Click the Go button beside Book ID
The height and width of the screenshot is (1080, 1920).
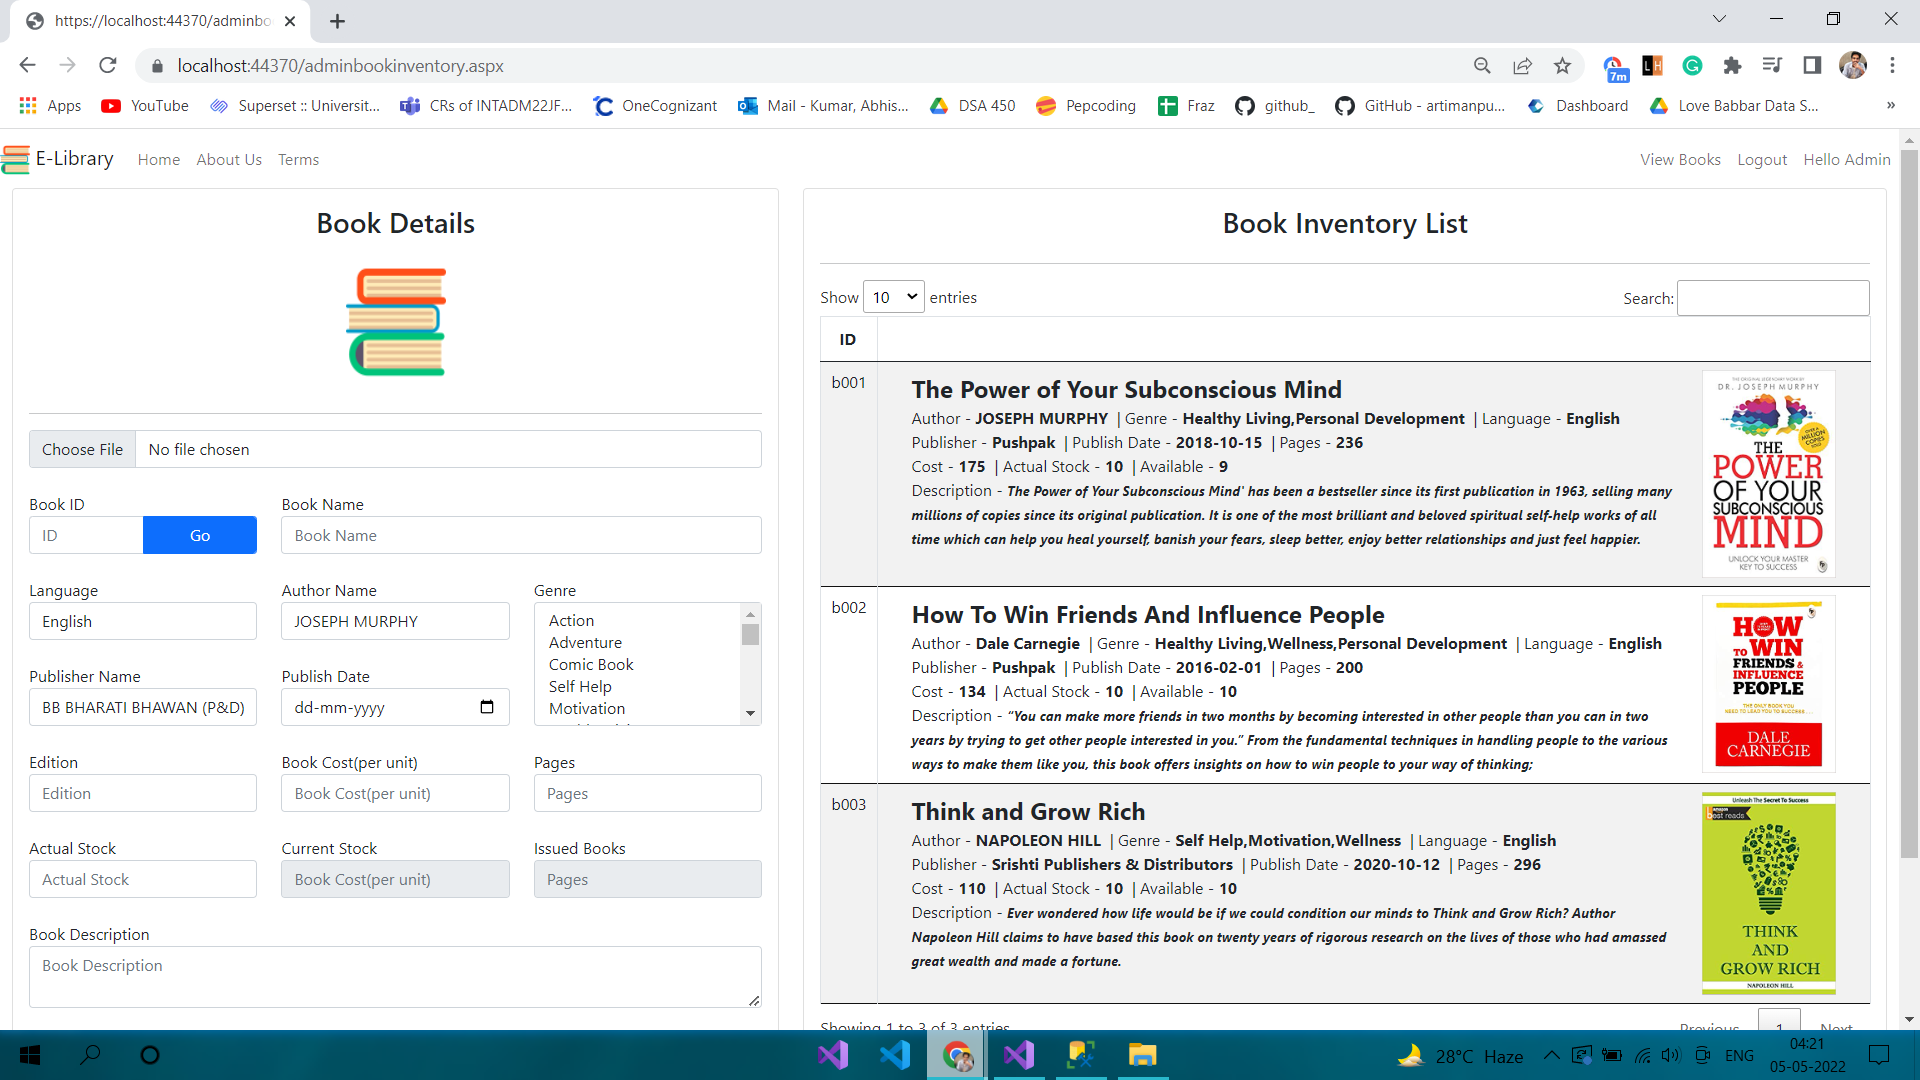point(199,535)
